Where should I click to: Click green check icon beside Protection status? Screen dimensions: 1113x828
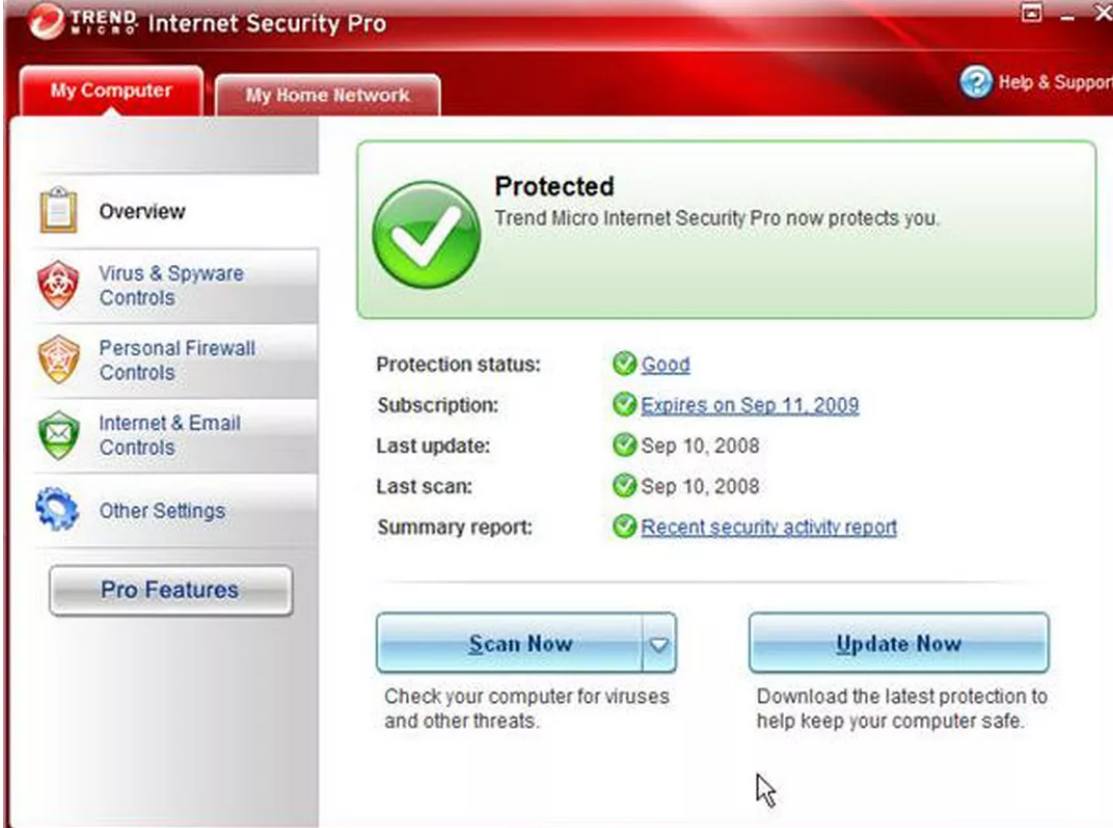click(625, 365)
